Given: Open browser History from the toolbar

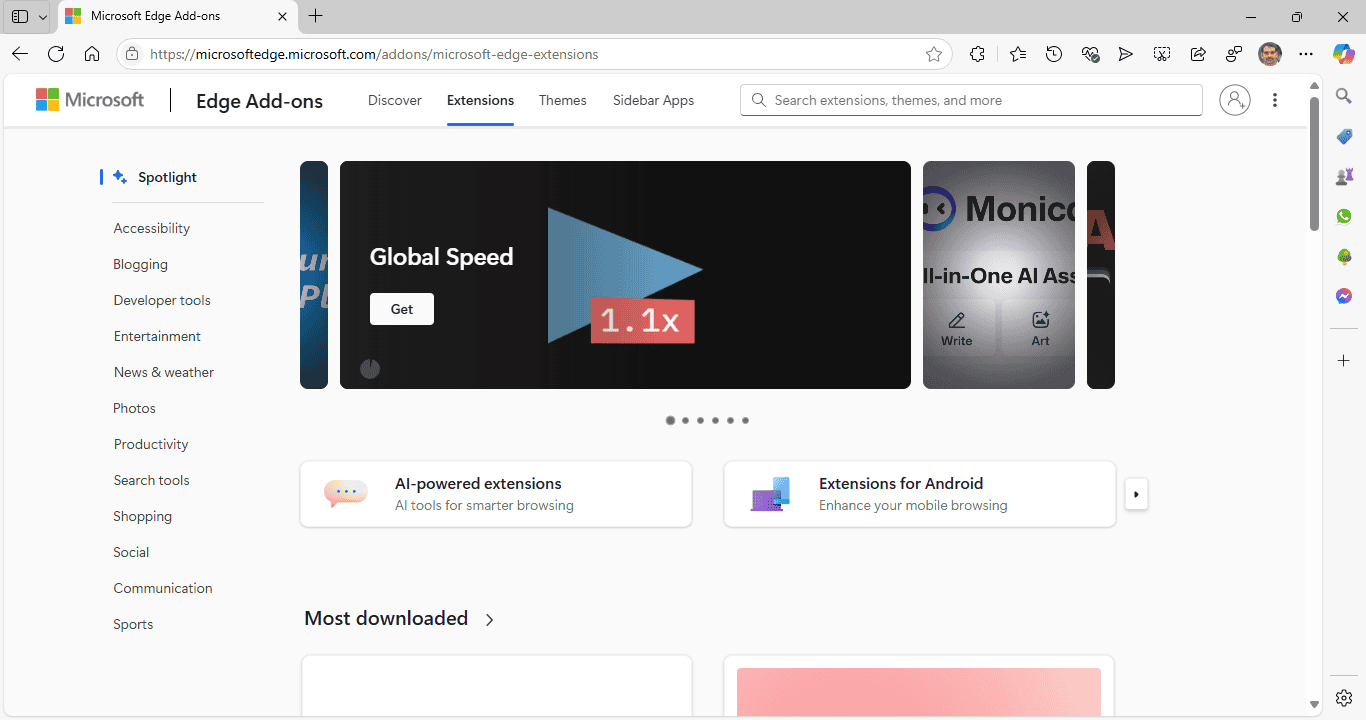Looking at the screenshot, I should (x=1054, y=55).
